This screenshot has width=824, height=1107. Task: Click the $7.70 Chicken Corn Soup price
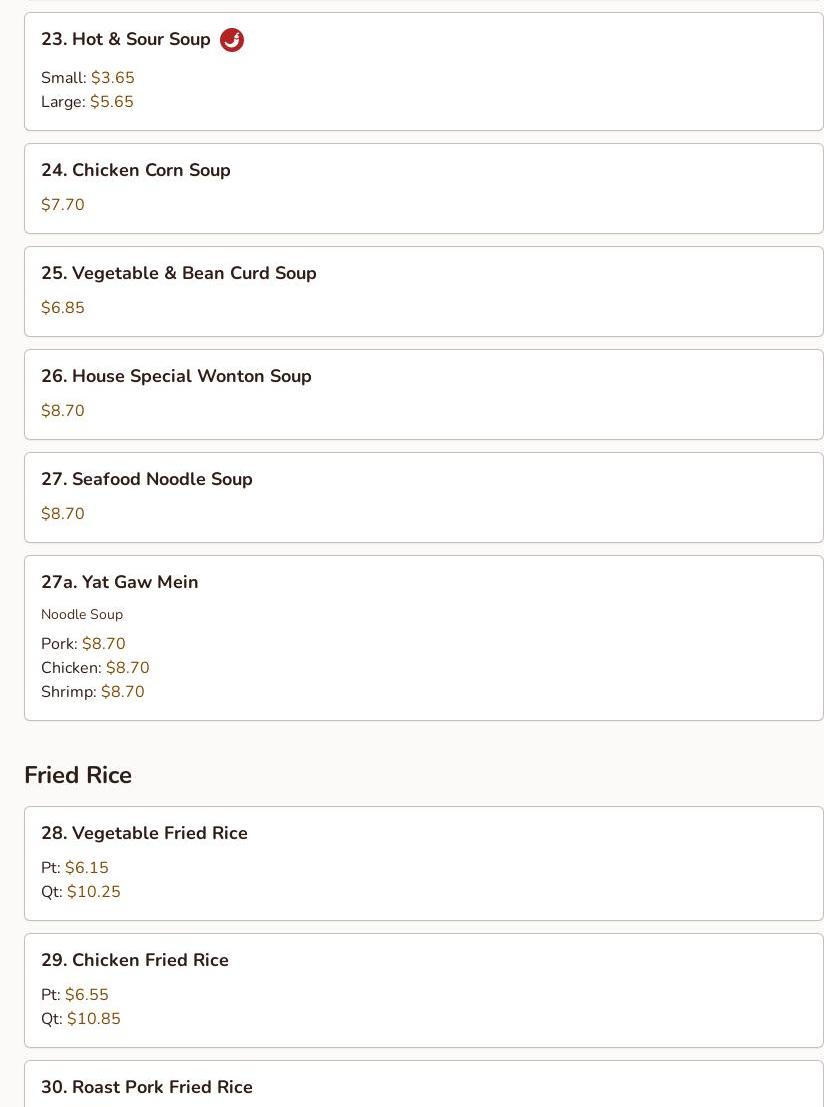(63, 205)
